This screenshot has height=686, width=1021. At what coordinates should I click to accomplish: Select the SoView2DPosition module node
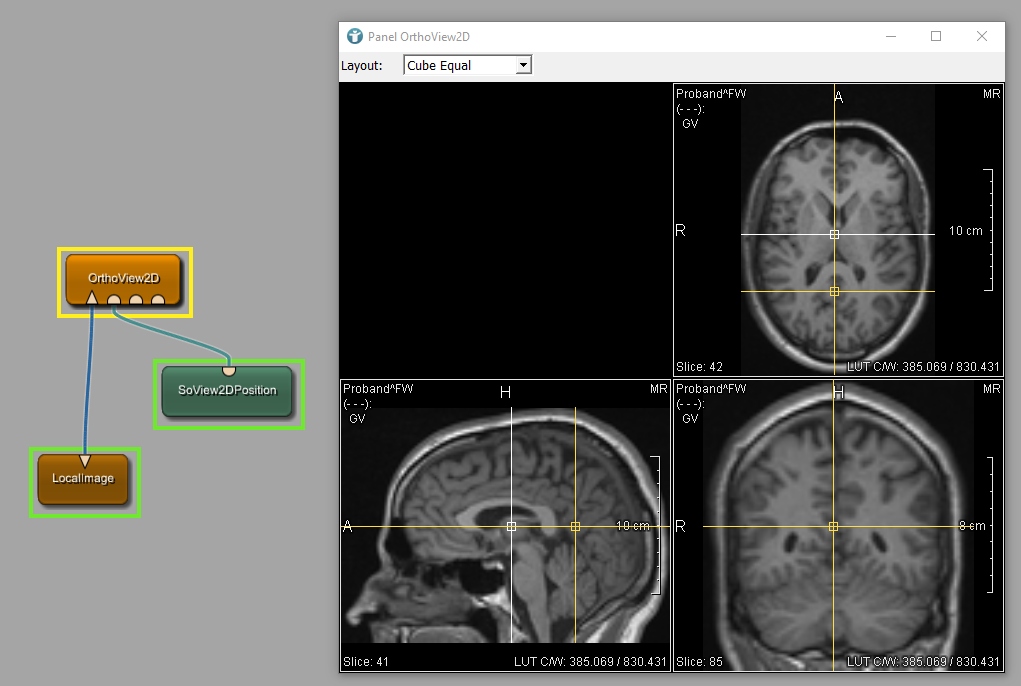[227, 390]
